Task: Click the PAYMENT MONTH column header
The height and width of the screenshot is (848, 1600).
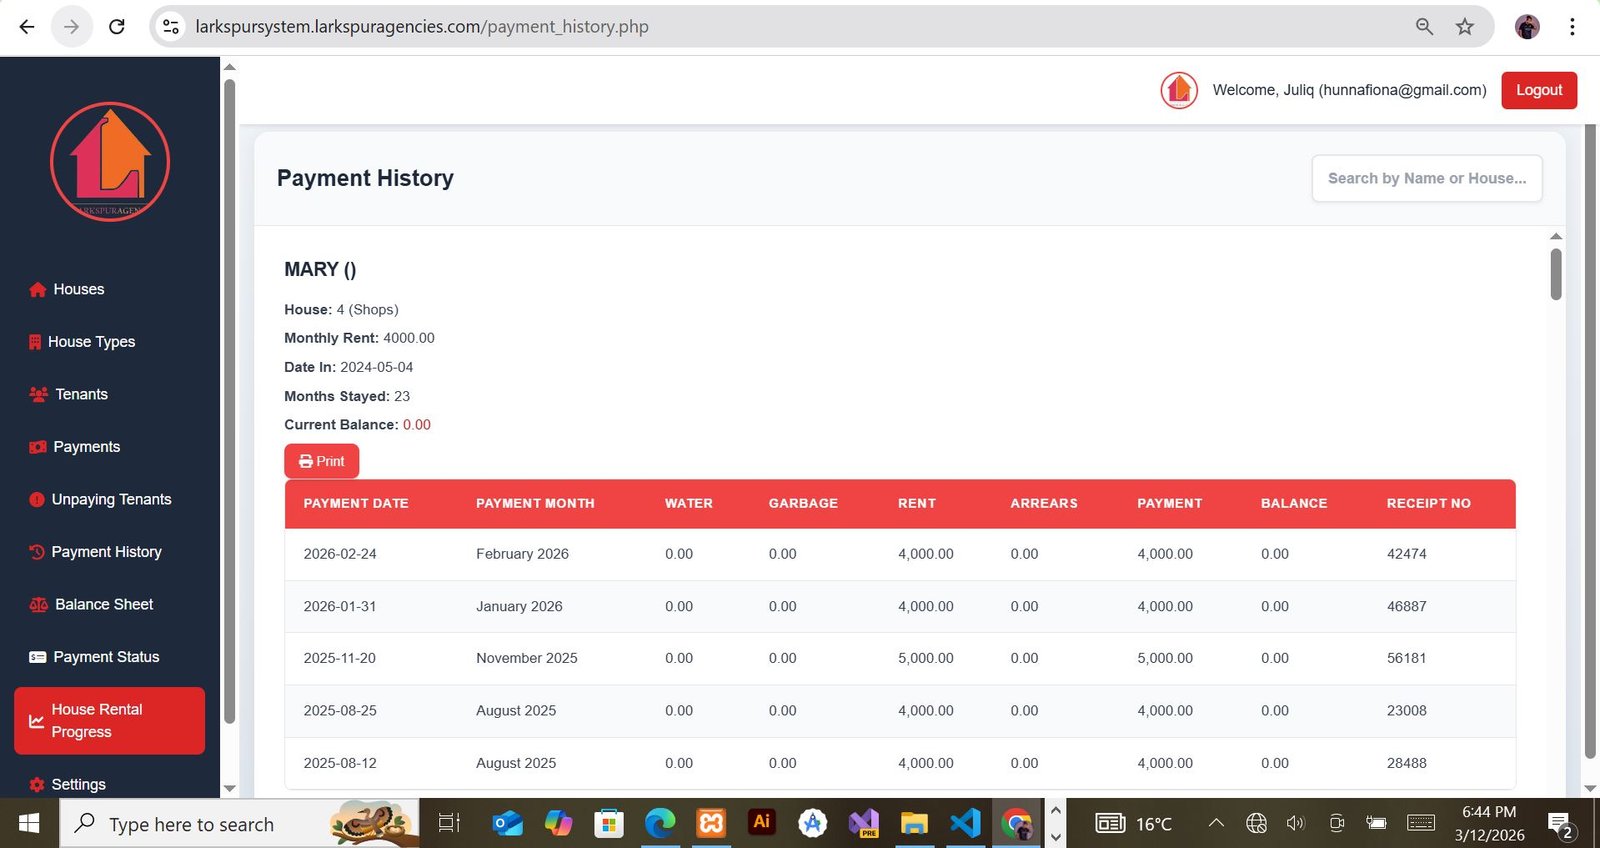Action: tap(535, 503)
